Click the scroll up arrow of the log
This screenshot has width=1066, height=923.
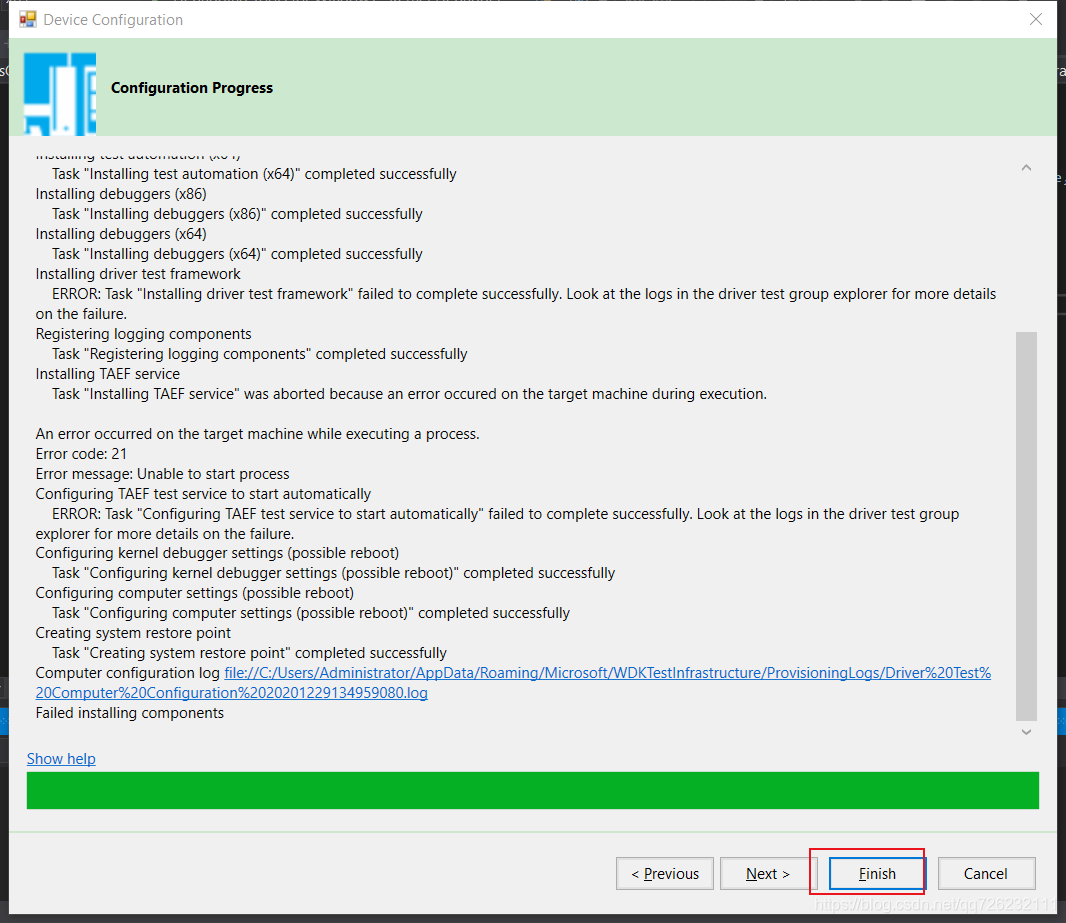tap(1026, 167)
